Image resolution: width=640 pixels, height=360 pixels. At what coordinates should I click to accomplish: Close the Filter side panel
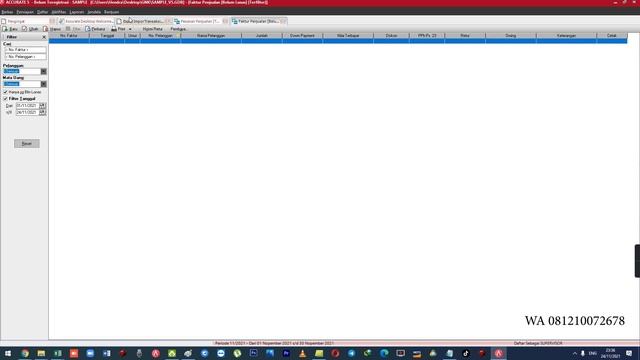pyautogui.click(x=44, y=37)
